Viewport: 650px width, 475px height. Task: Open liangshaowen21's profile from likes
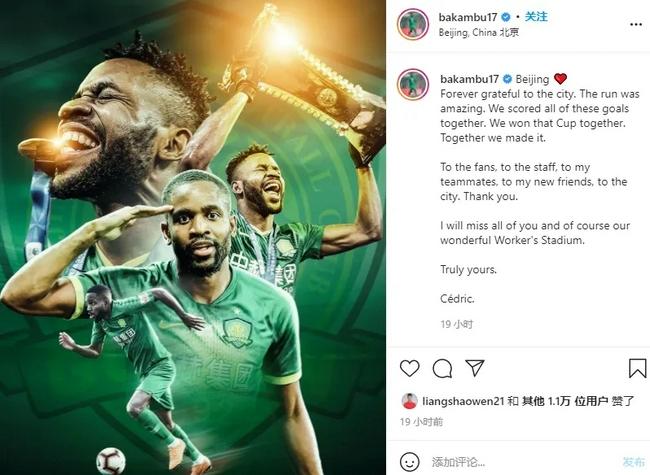pyautogui.click(x=463, y=401)
